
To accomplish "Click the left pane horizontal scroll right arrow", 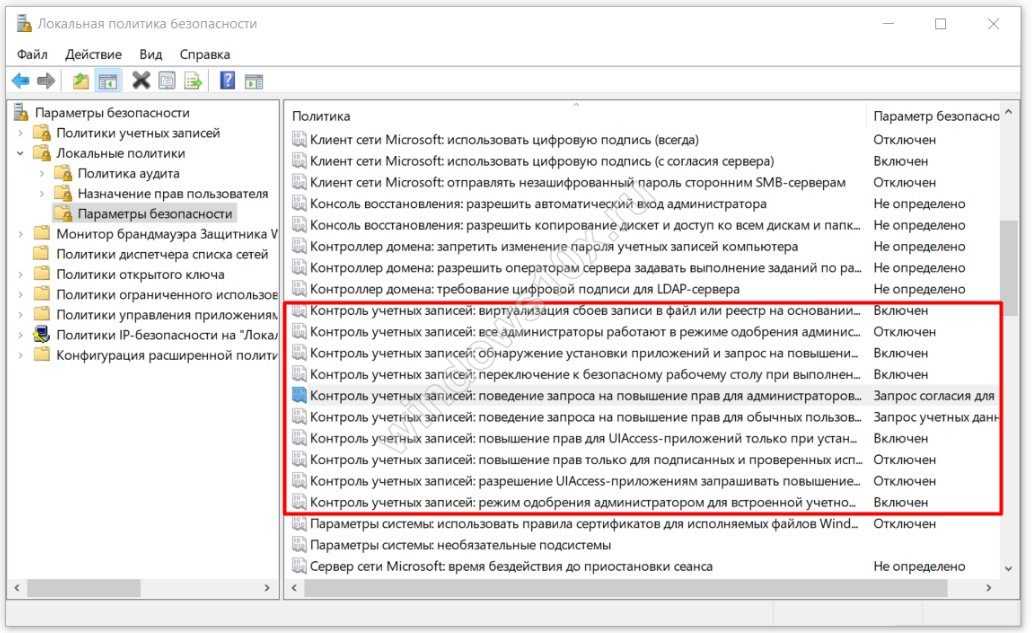I will [267, 588].
